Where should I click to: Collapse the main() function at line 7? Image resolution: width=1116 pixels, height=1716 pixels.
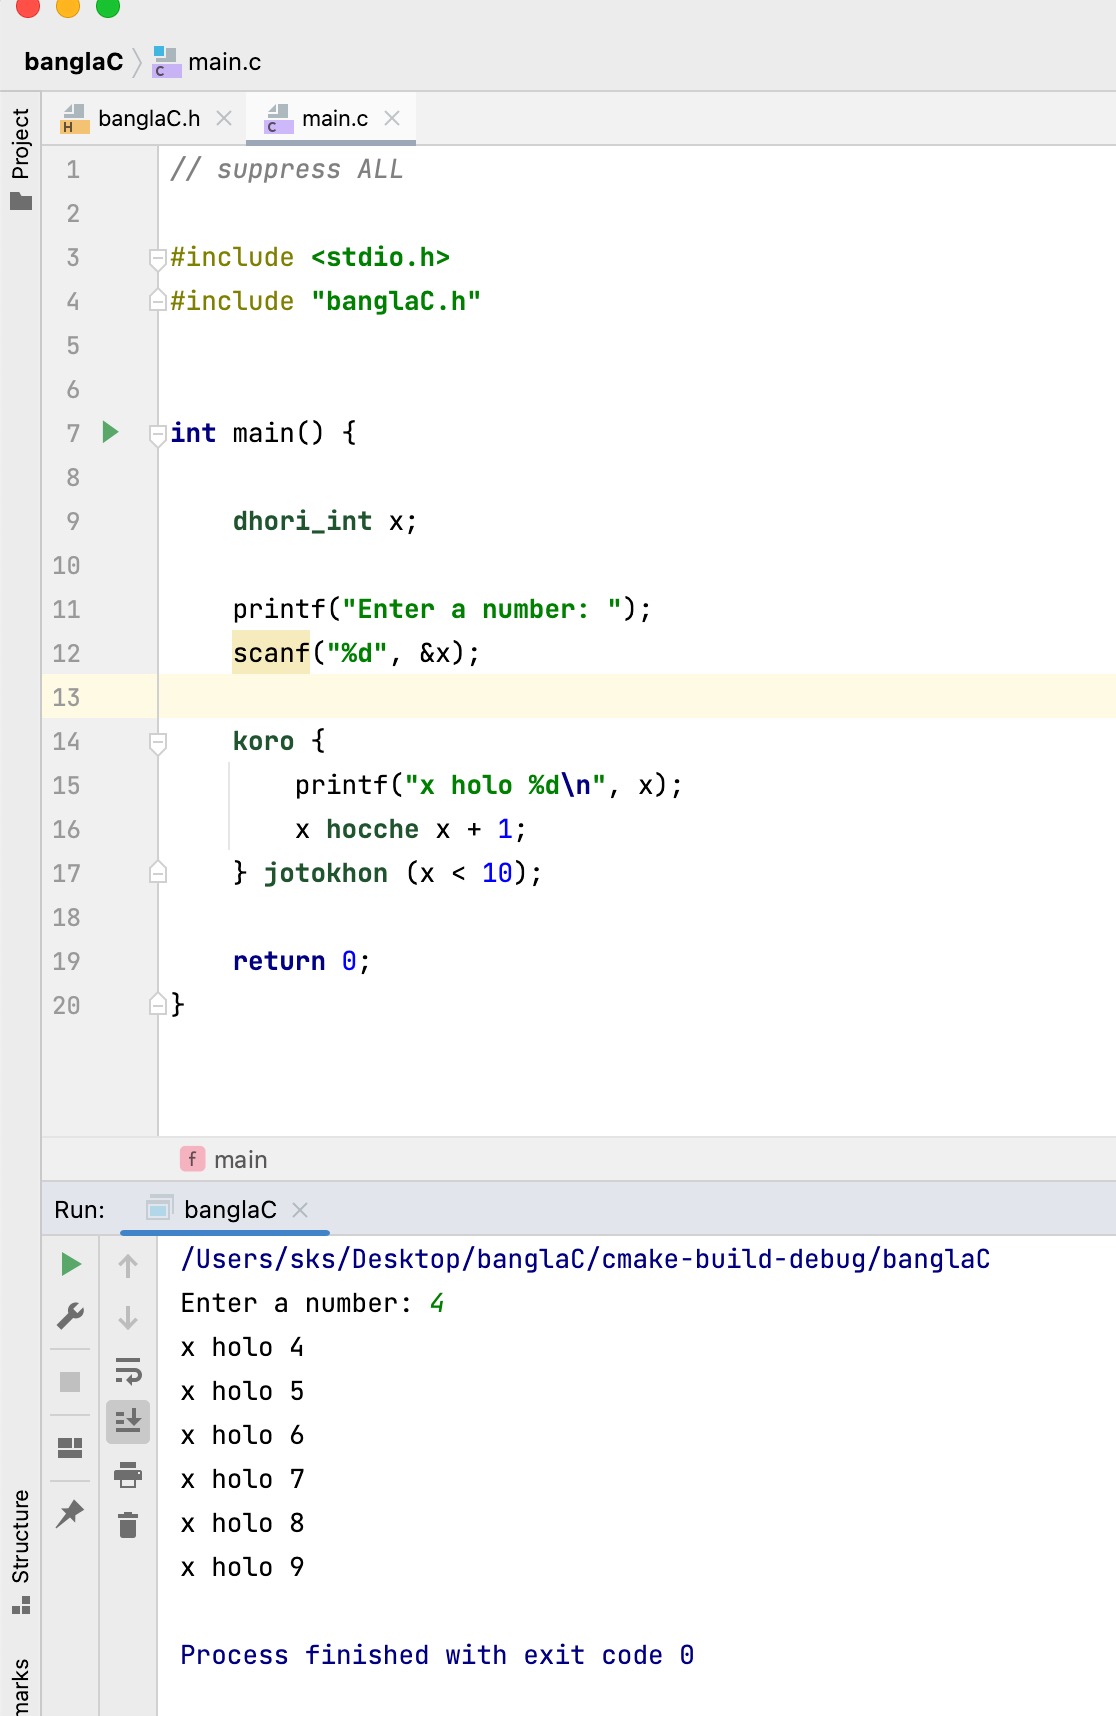point(157,434)
